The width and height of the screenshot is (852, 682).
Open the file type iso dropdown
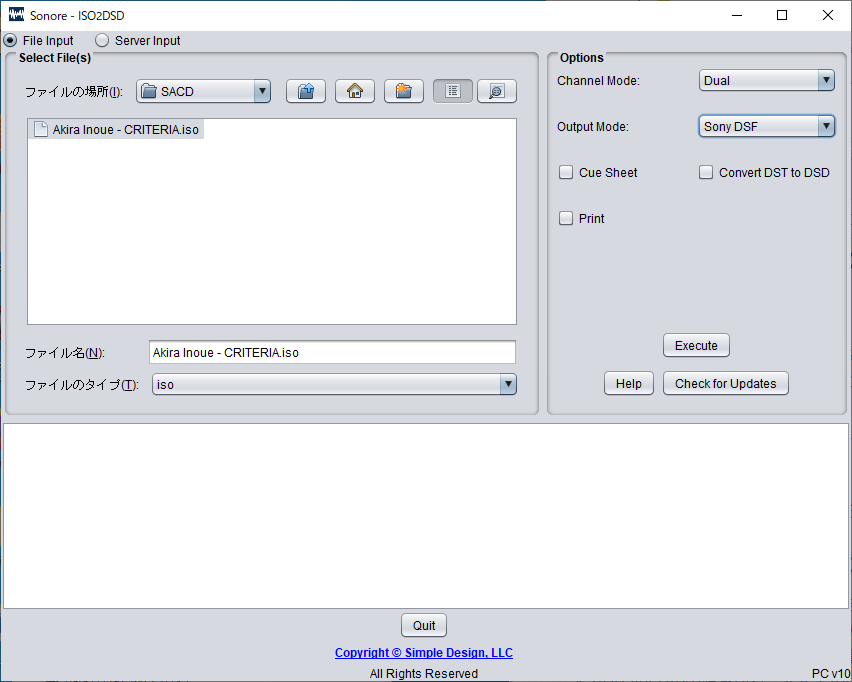(334, 385)
